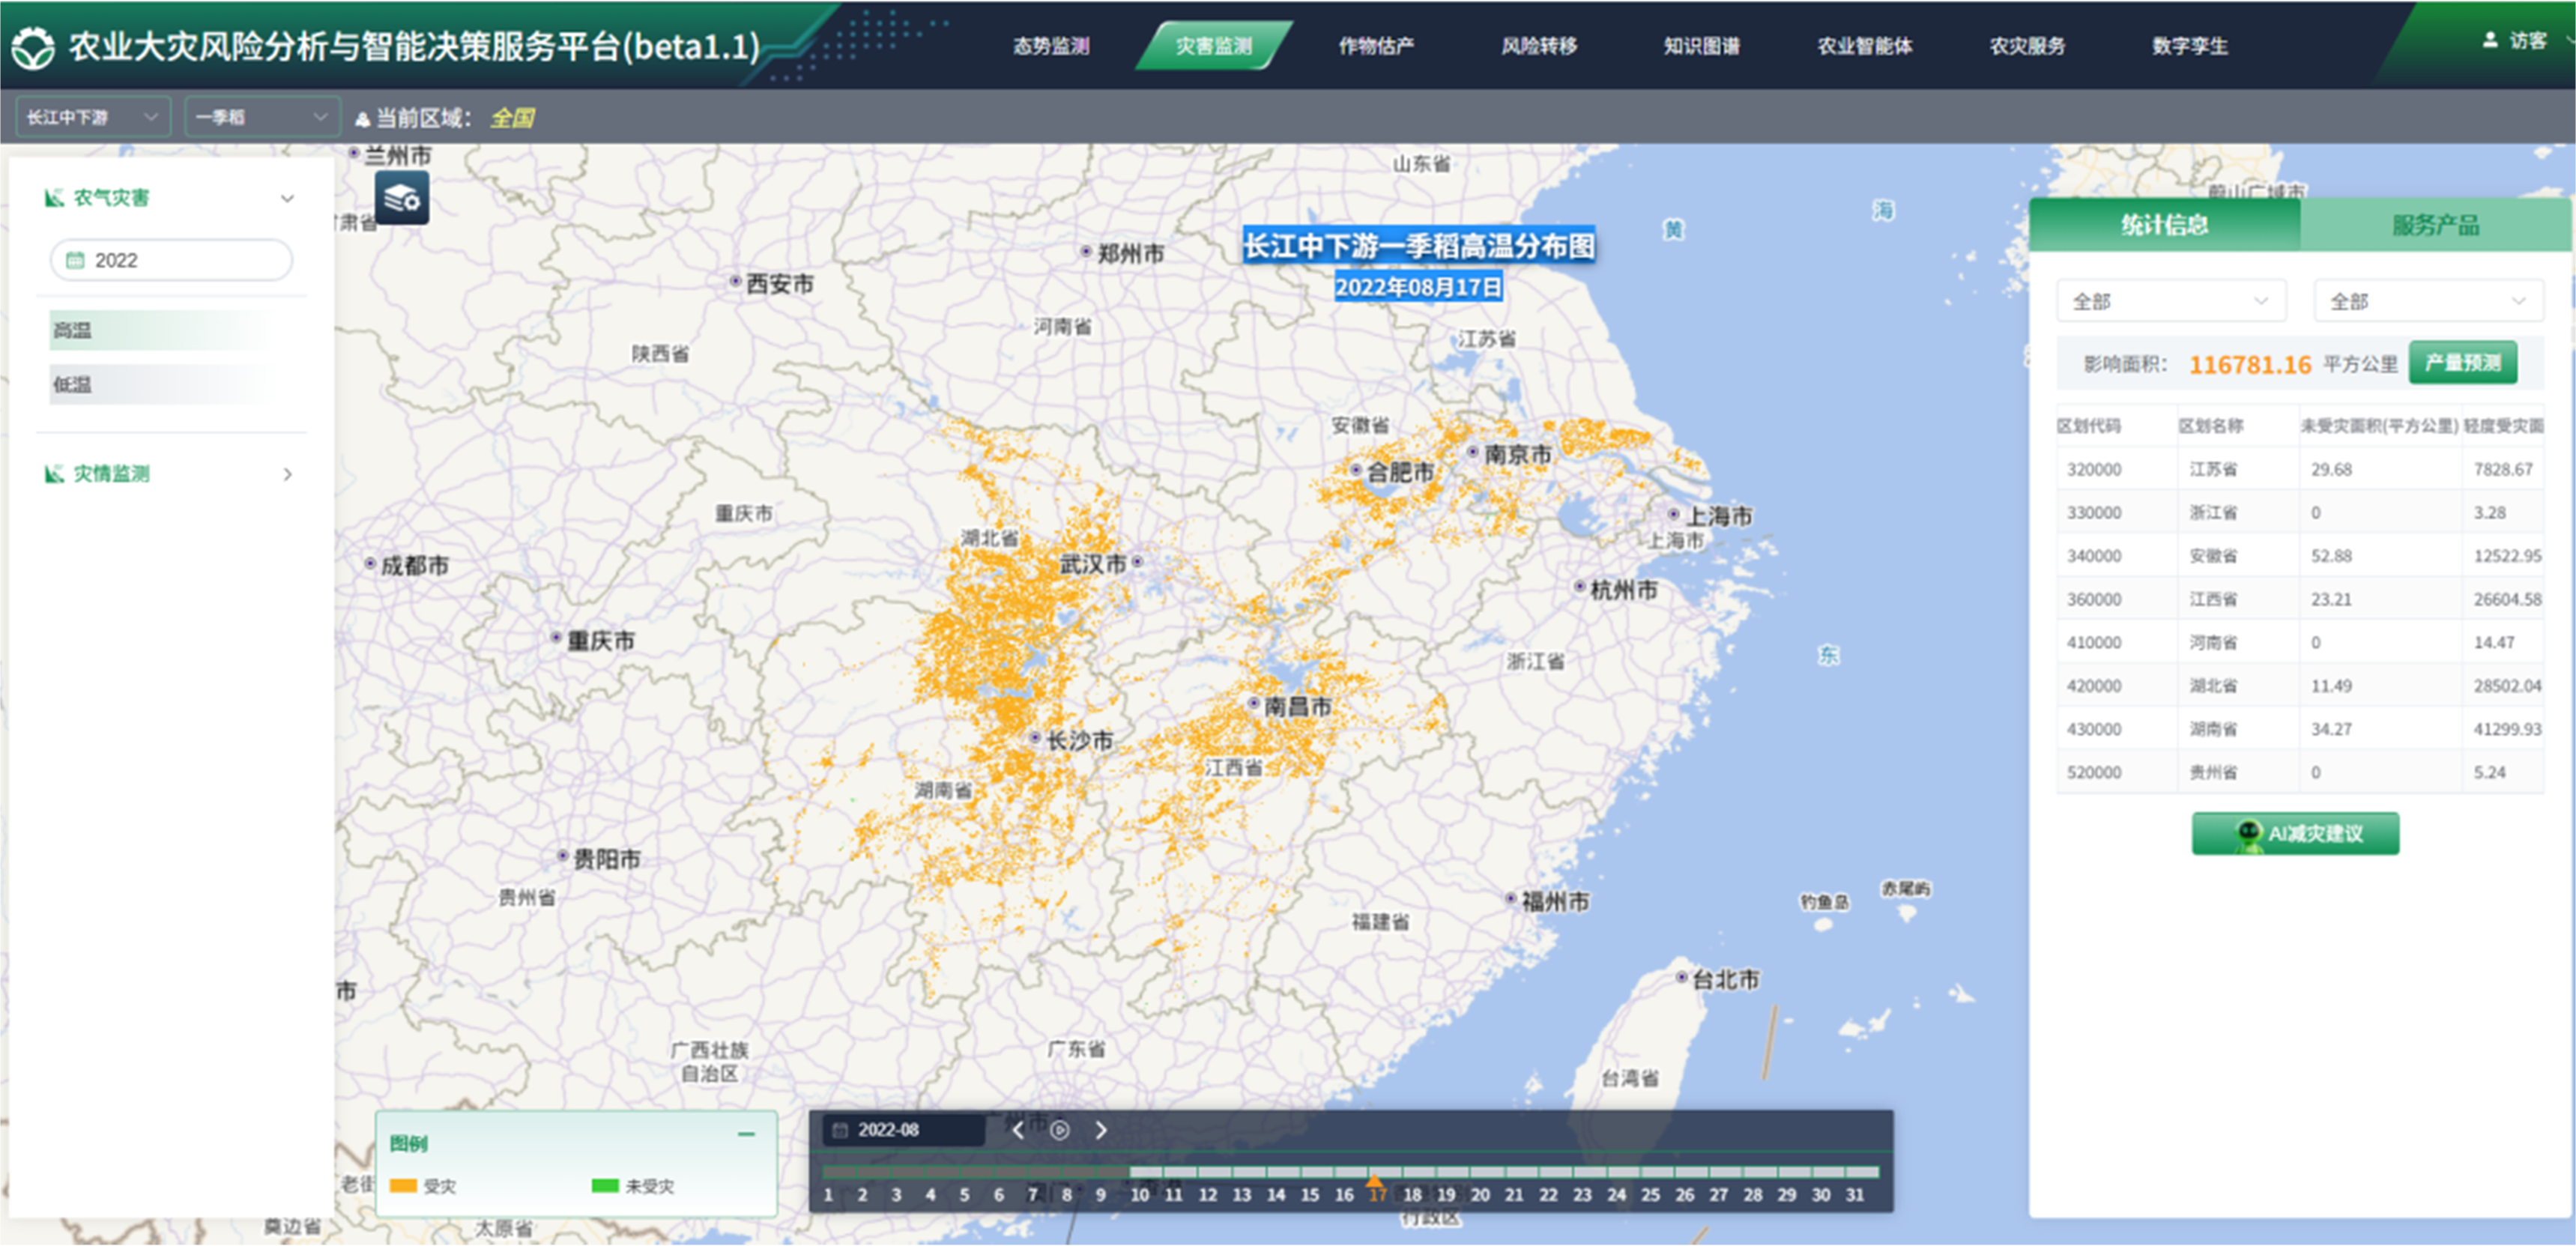The height and width of the screenshot is (1246, 2576).
Task: Go to next month on timeline
Action: click(x=1101, y=1130)
